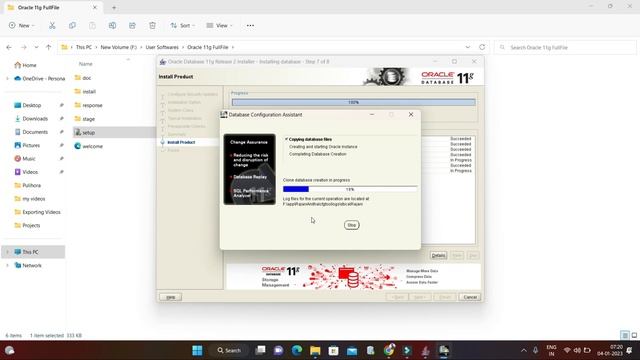Open the Windows Start menu
The height and width of the screenshot is (360, 640).
coord(197,350)
